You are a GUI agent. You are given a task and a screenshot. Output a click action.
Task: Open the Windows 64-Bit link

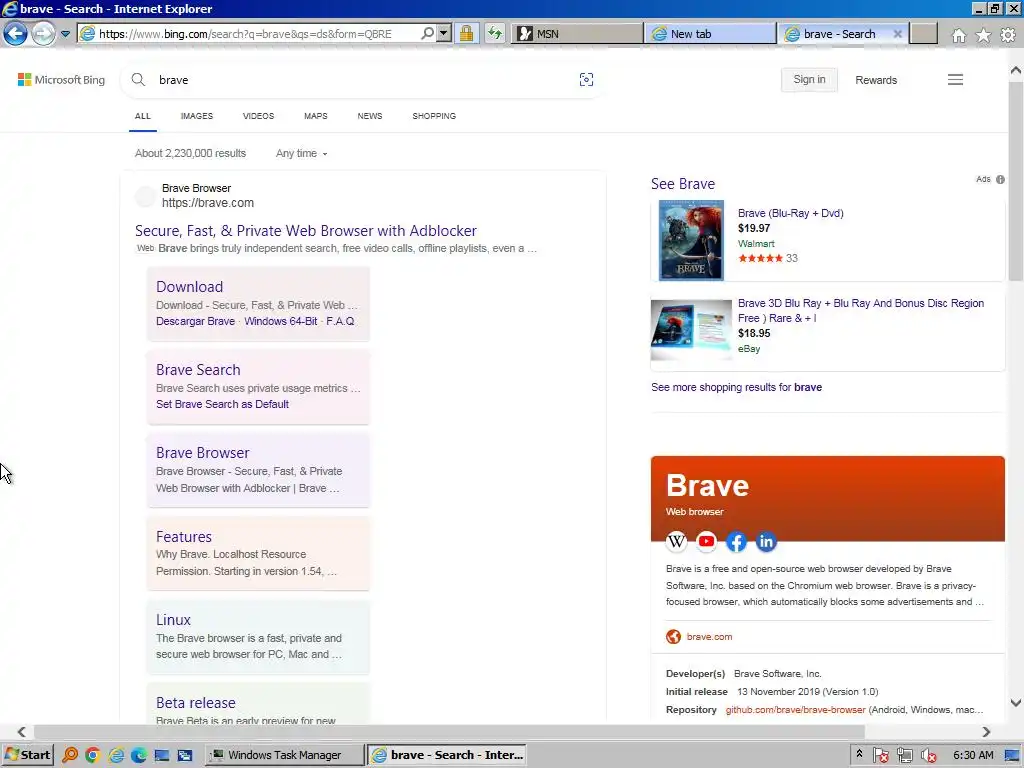(x=281, y=321)
